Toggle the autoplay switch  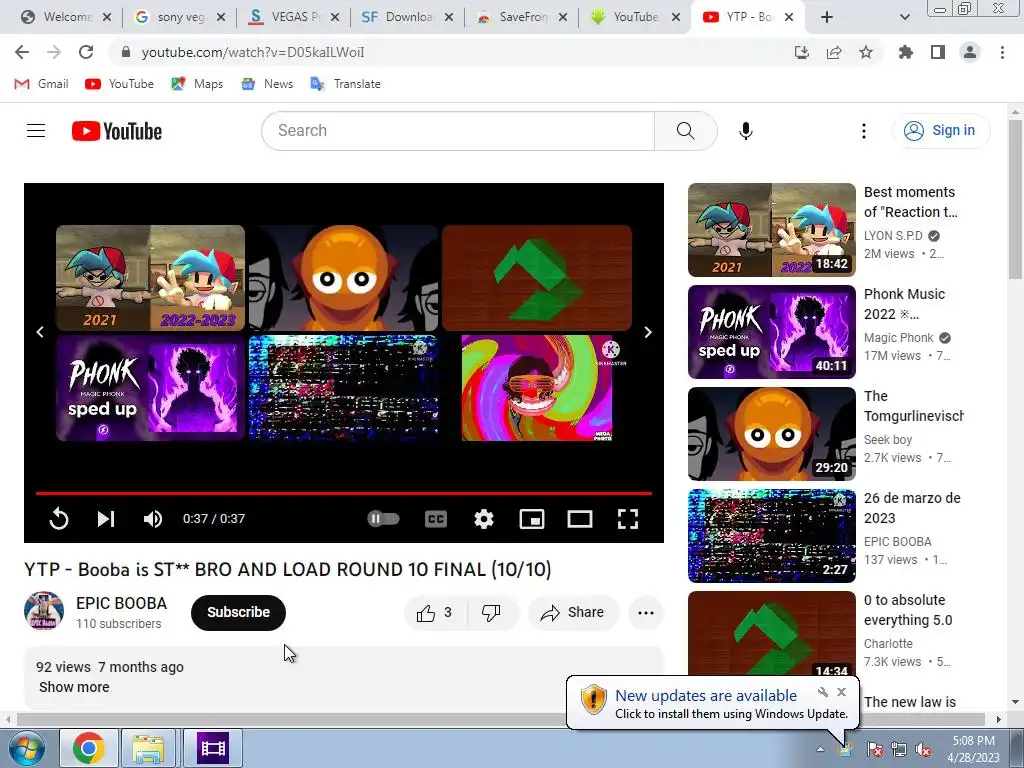383,519
